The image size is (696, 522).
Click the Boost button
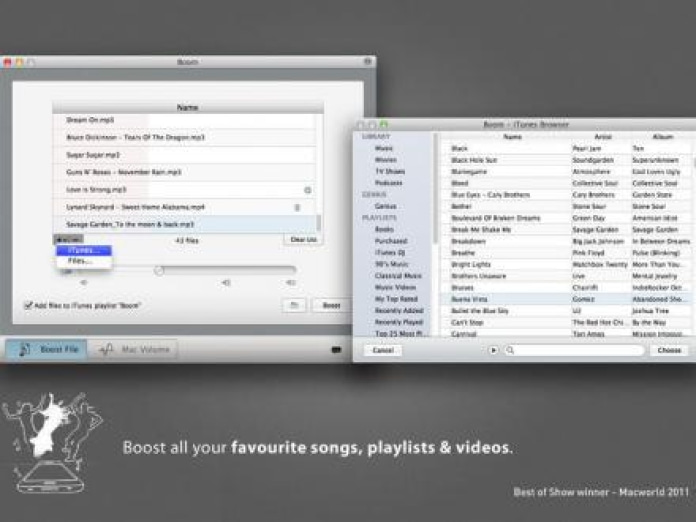[331, 305]
